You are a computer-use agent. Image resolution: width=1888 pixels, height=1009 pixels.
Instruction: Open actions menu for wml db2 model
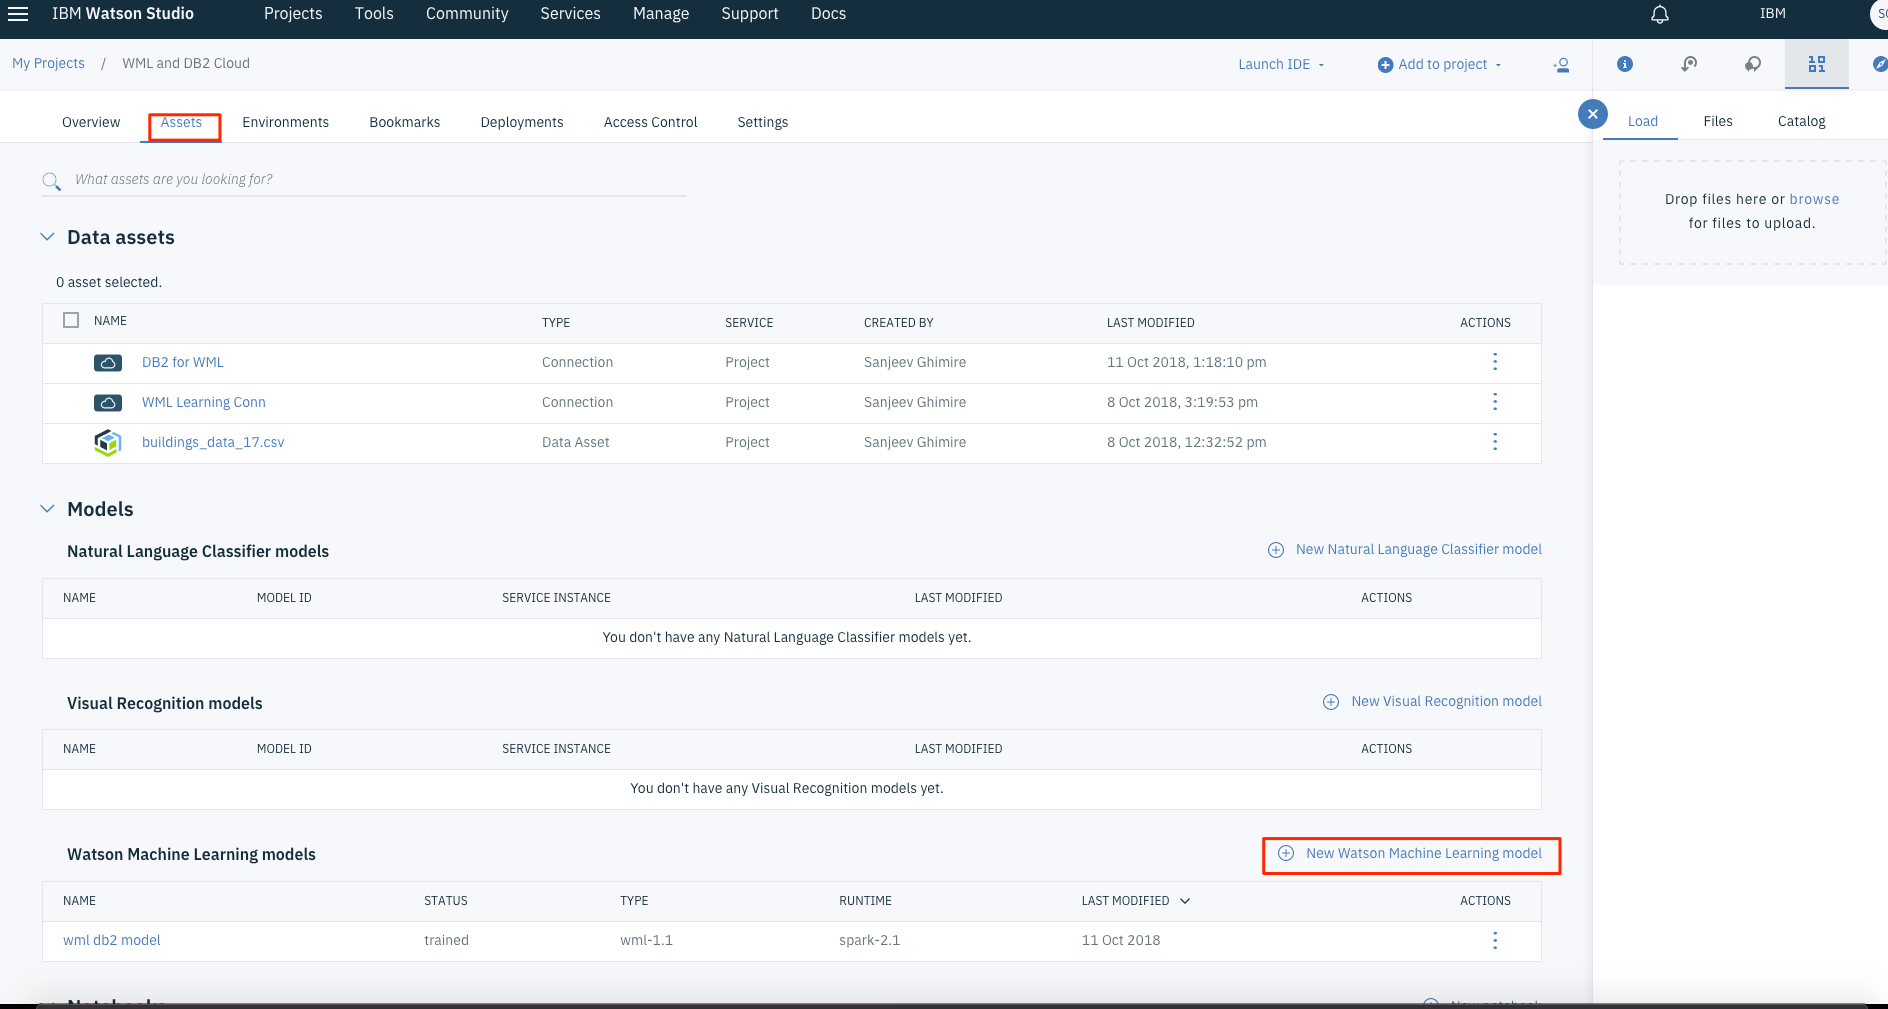(1495, 941)
